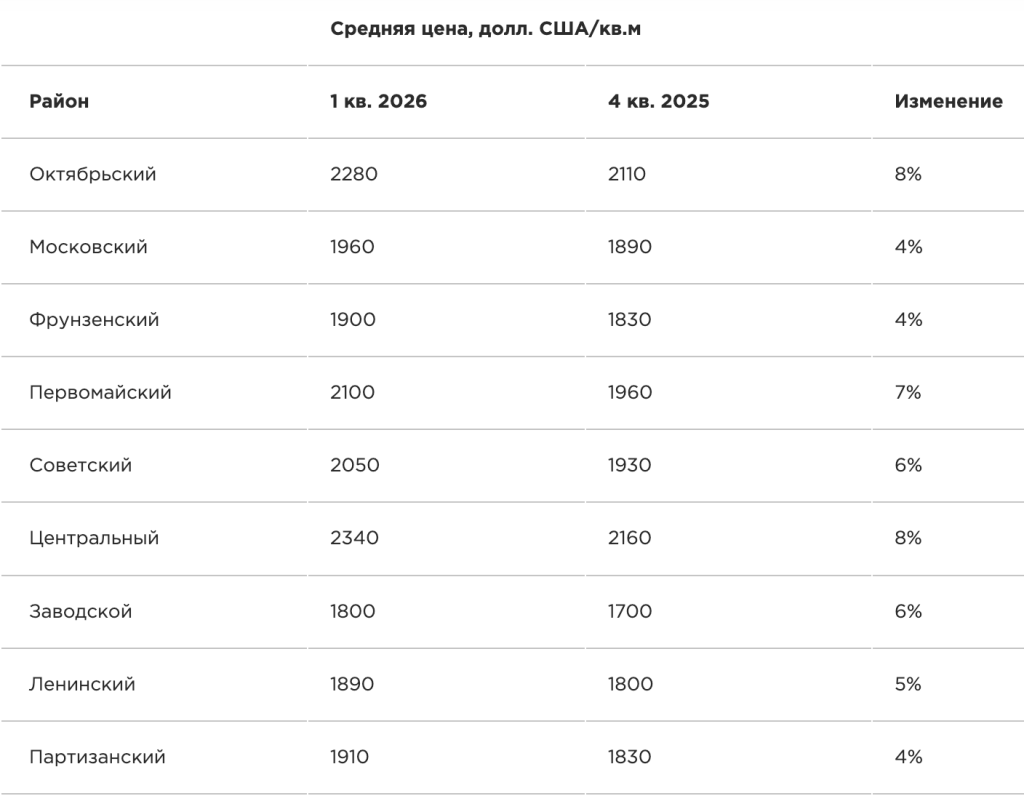Image resolution: width=1024 pixels, height=796 pixels.
Task: Click the 5% change for Ленинский
Action: click(908, 684)
